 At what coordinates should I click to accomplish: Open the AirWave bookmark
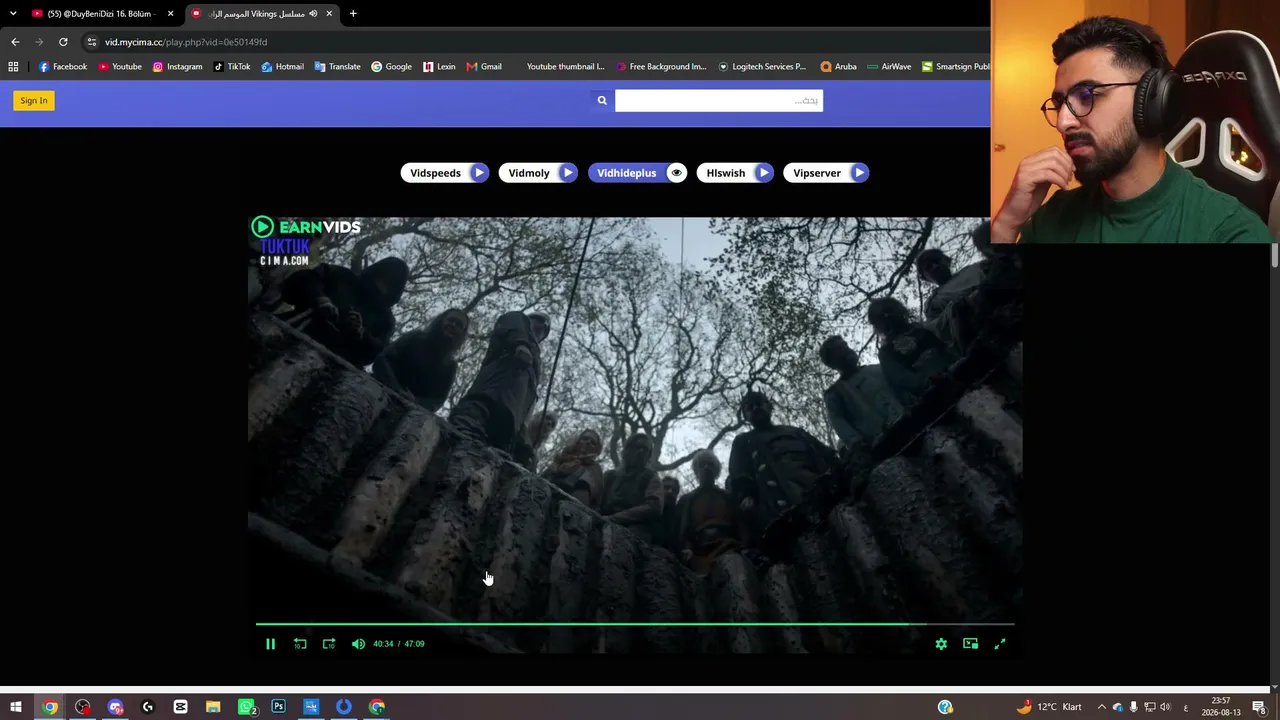(889, 67)
